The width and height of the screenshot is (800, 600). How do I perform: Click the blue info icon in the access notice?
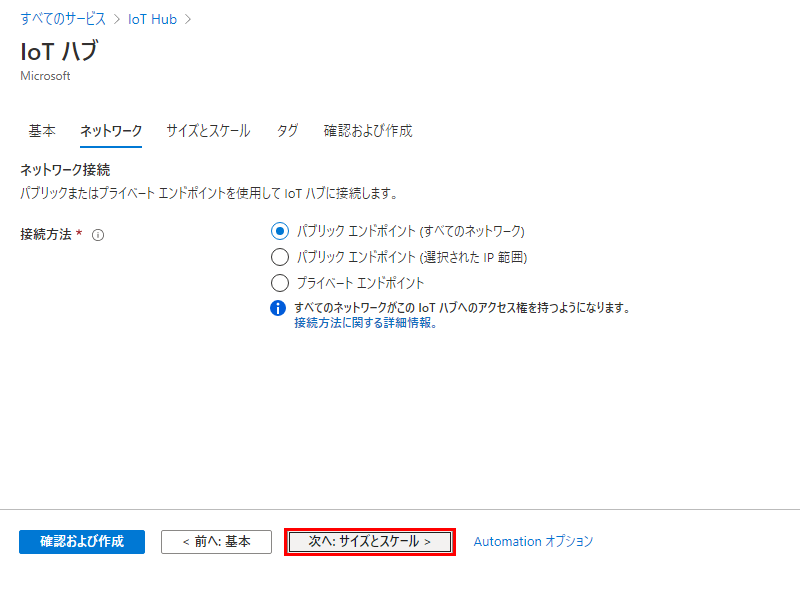pos(279,308)
